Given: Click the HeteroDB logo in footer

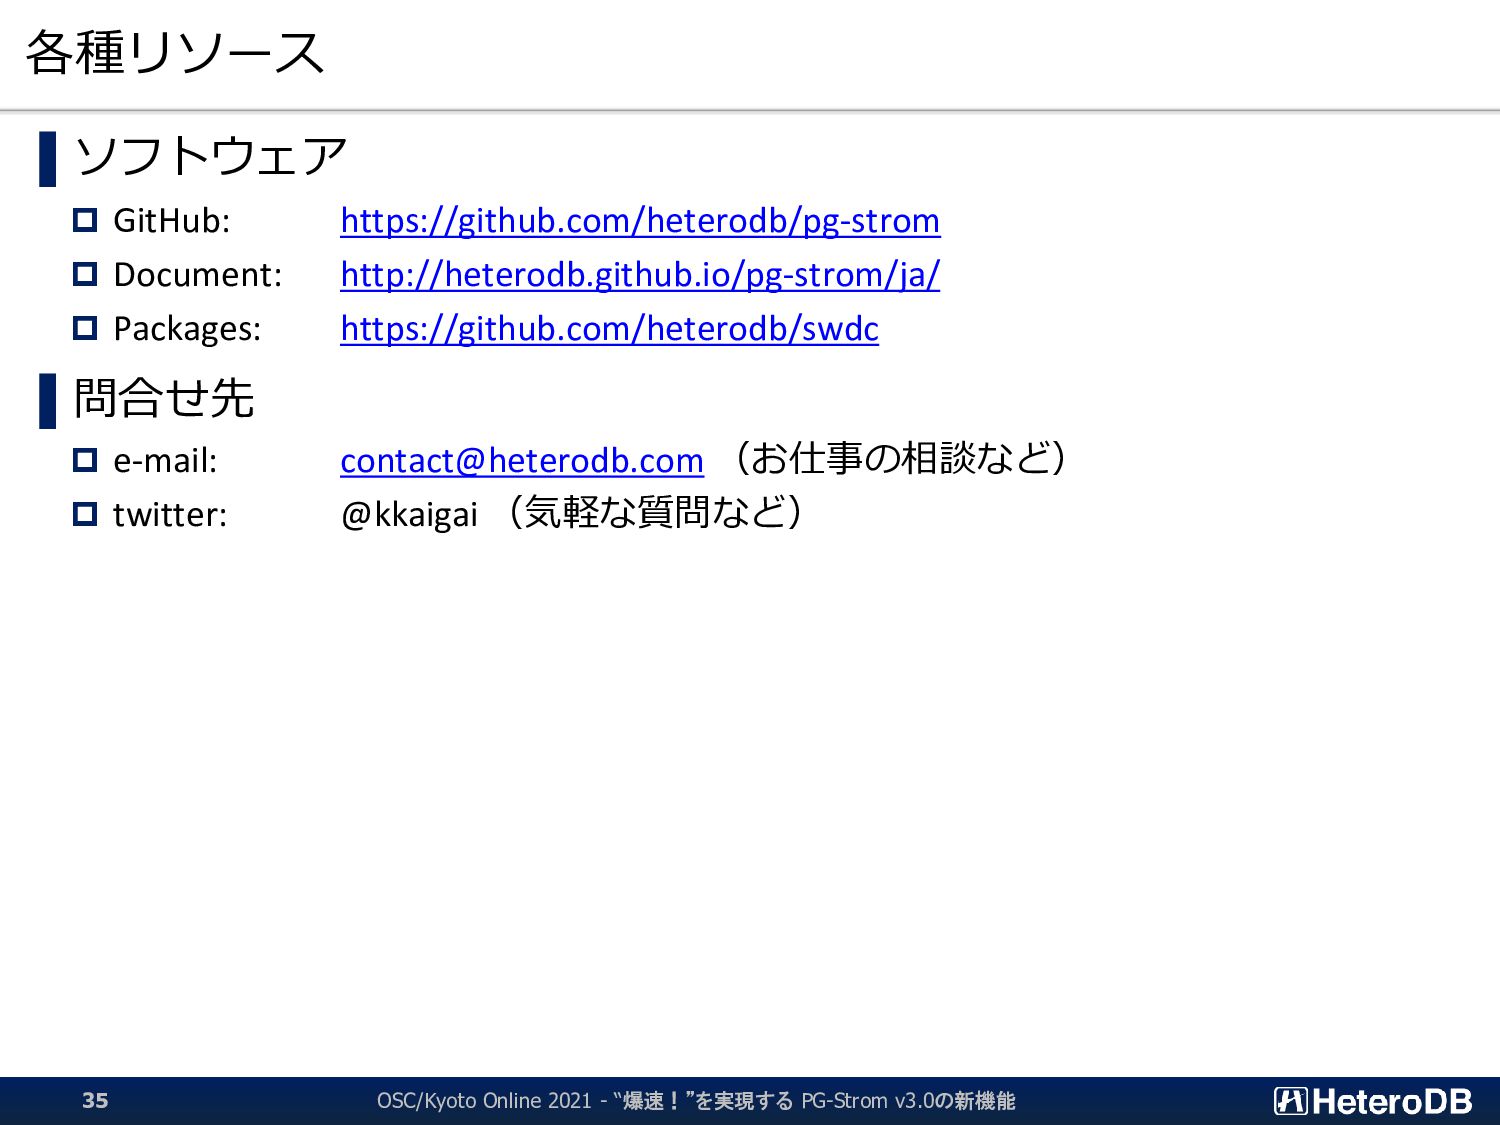Looking at the screenshot, I should tap(1373, 1101).
